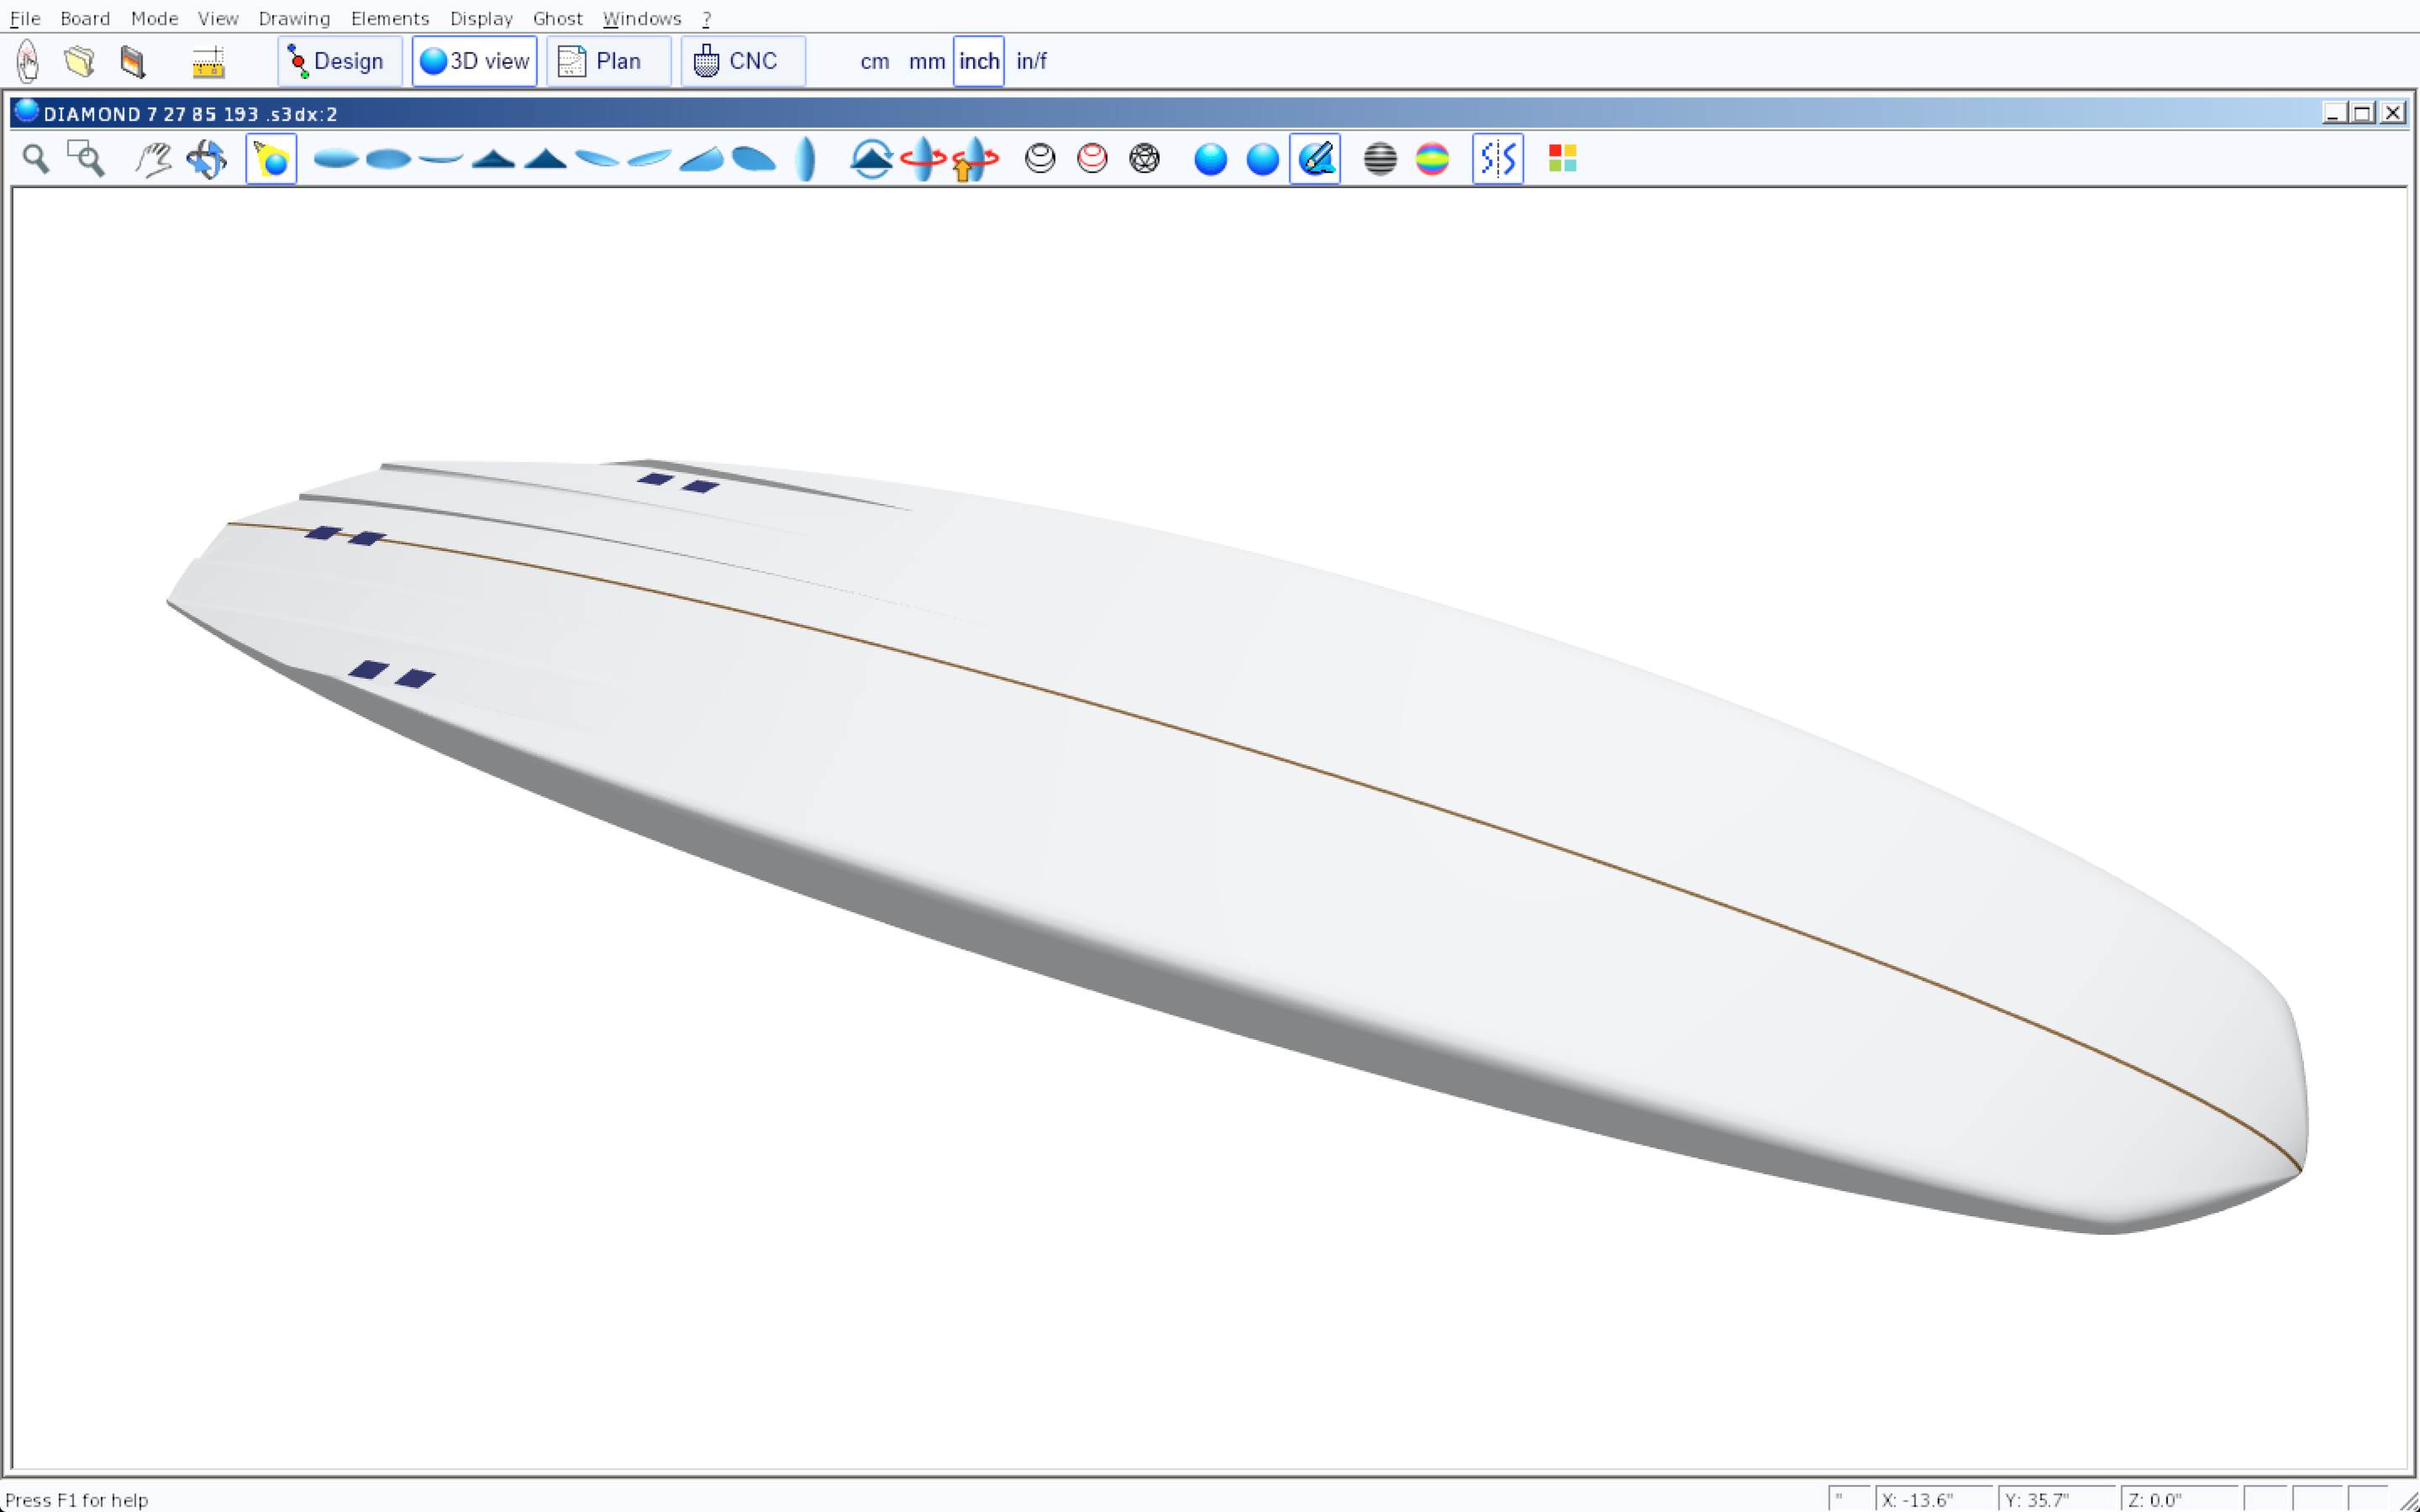Click the magnifier zoom tool
Image resolution: width=2420 pixels, height=1512 pixels.
coord(36,159)
